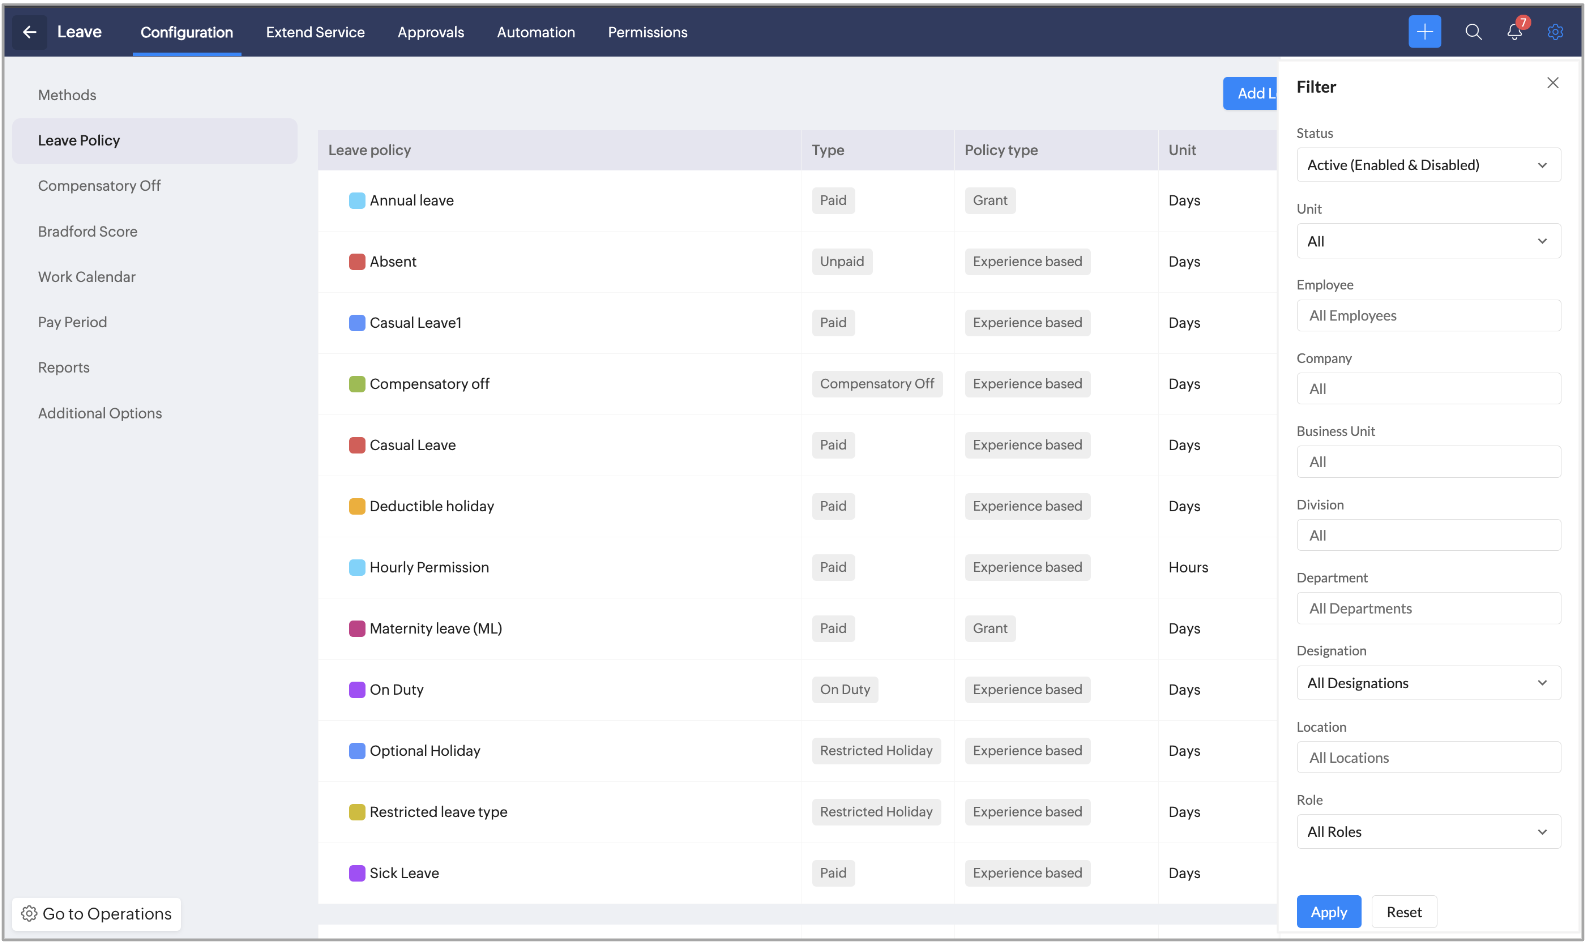This screenshot has width=1588, height=944.
Task: Close the Filter panel
Action: click(x=1552, y=83)
